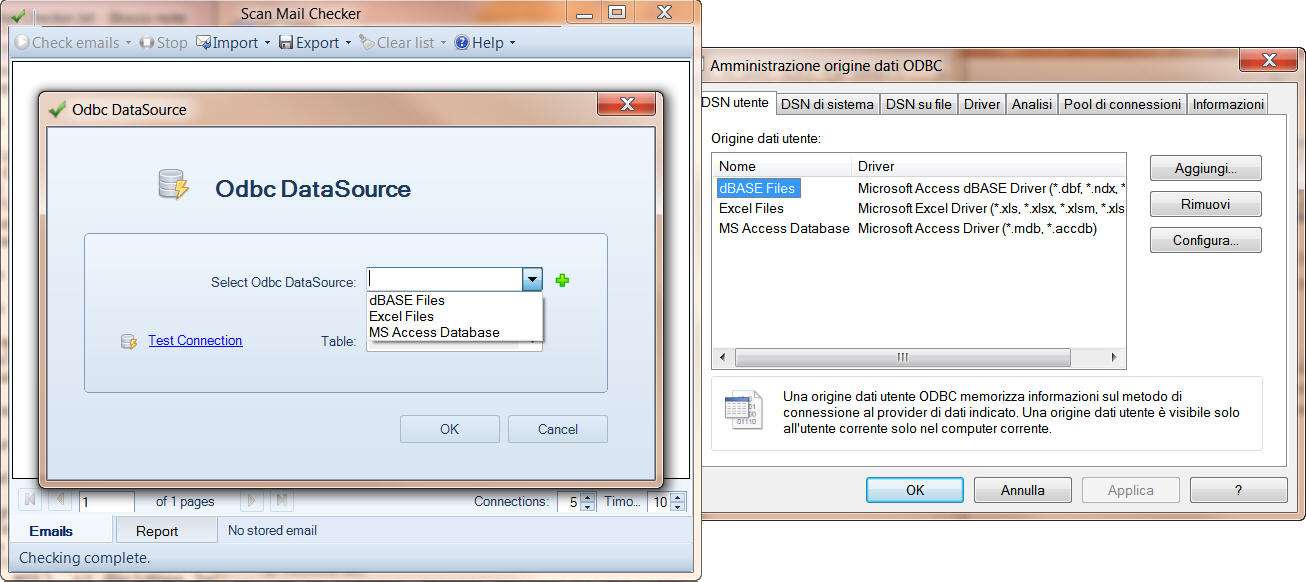Image resolution: width=1306 pixels, height=582 pixels.
Task: Click the Aggiungi... button
Action: 1205,168
